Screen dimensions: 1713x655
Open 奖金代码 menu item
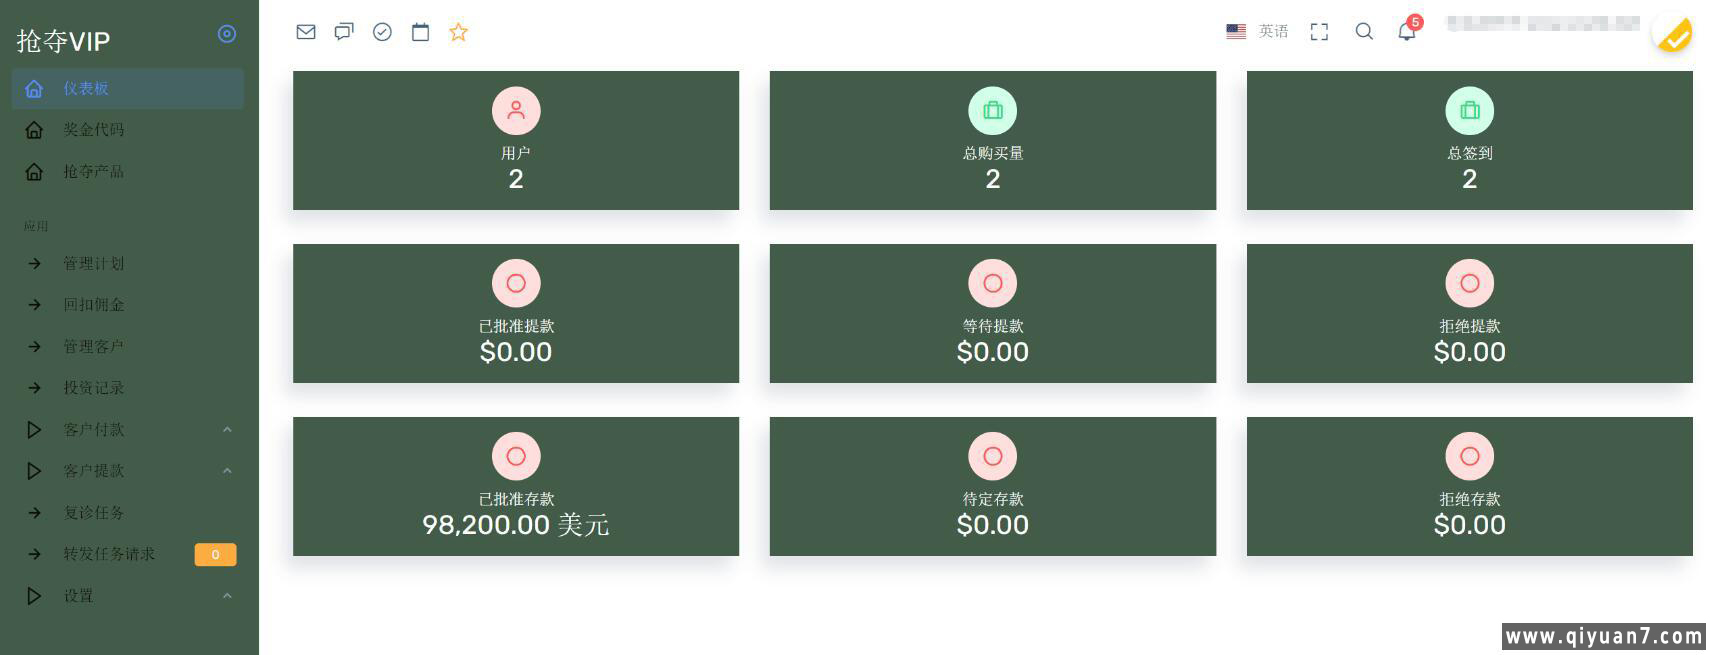(x=94, y=130)
